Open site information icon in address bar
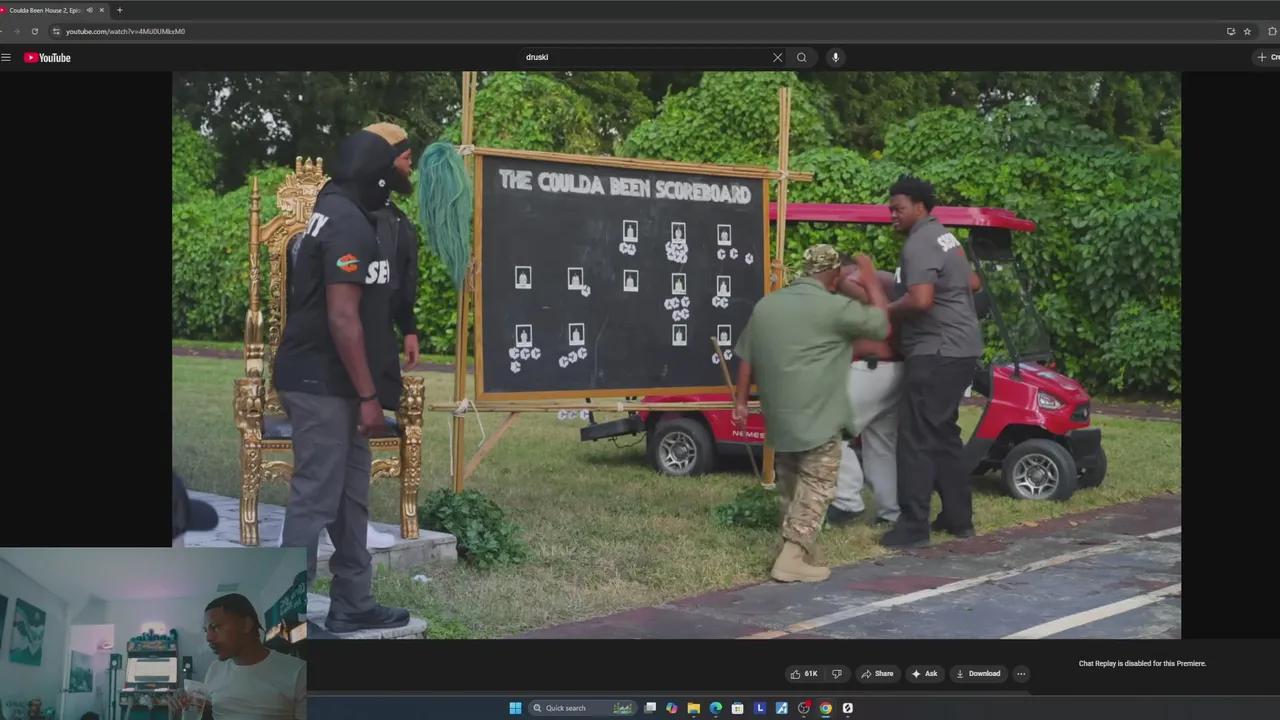Viewport: 1280px width, 720px height. point(56,31)
